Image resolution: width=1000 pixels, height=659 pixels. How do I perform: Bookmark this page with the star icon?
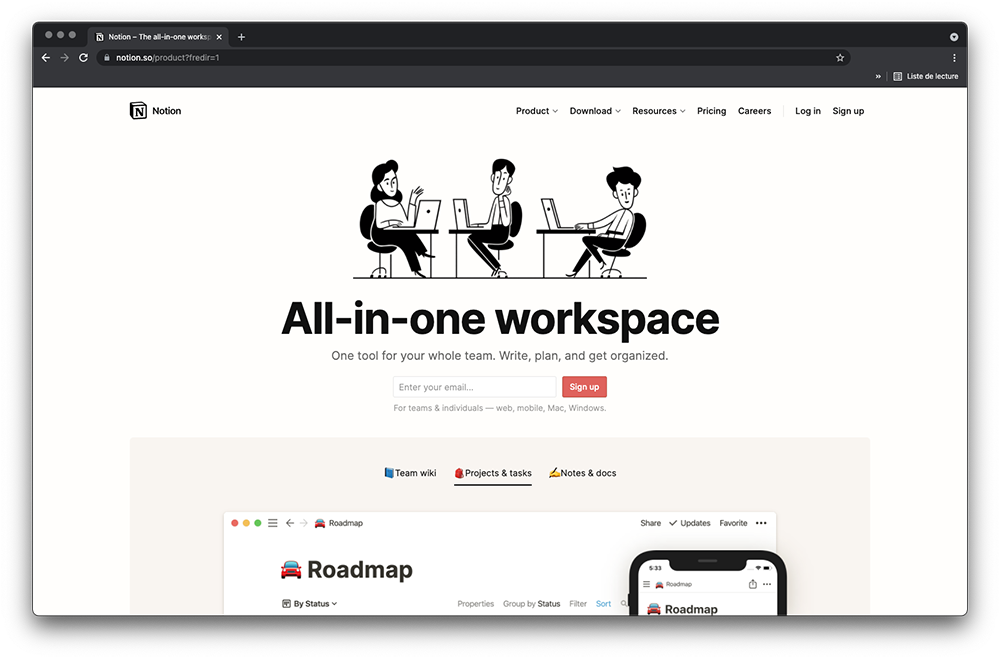(840, 57)
